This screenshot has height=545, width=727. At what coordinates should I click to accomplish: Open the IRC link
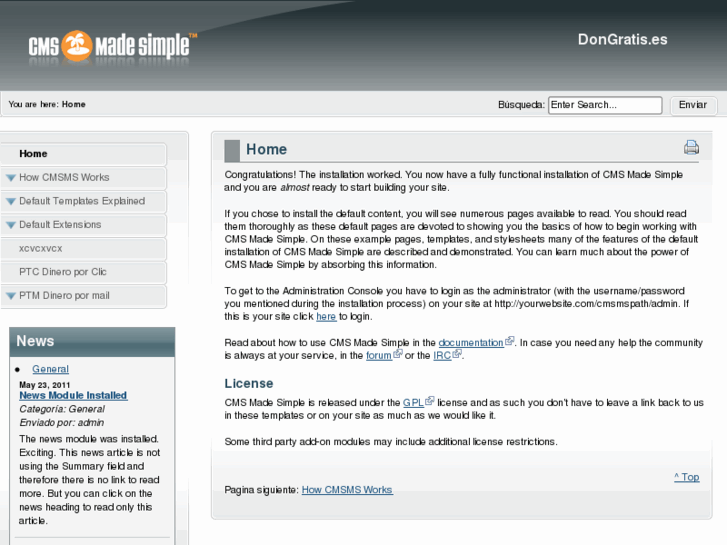click(442, 356)
